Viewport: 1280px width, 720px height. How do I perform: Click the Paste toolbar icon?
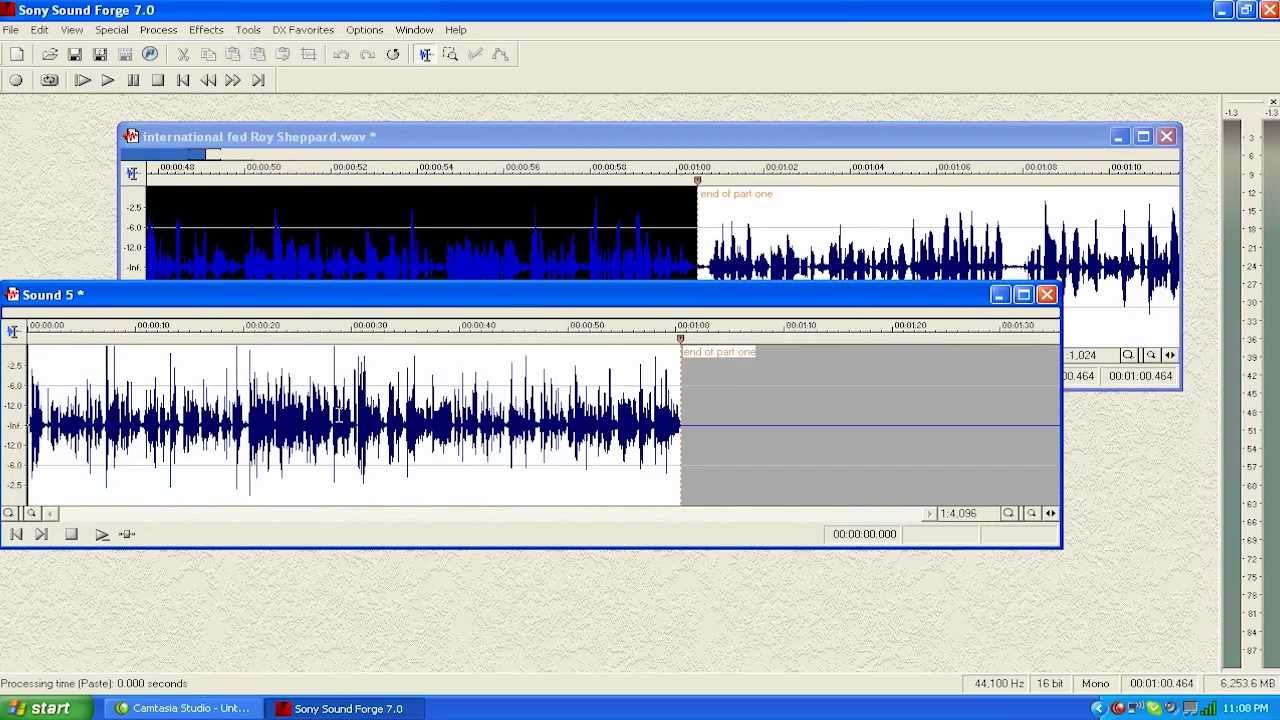click(233, 55)
